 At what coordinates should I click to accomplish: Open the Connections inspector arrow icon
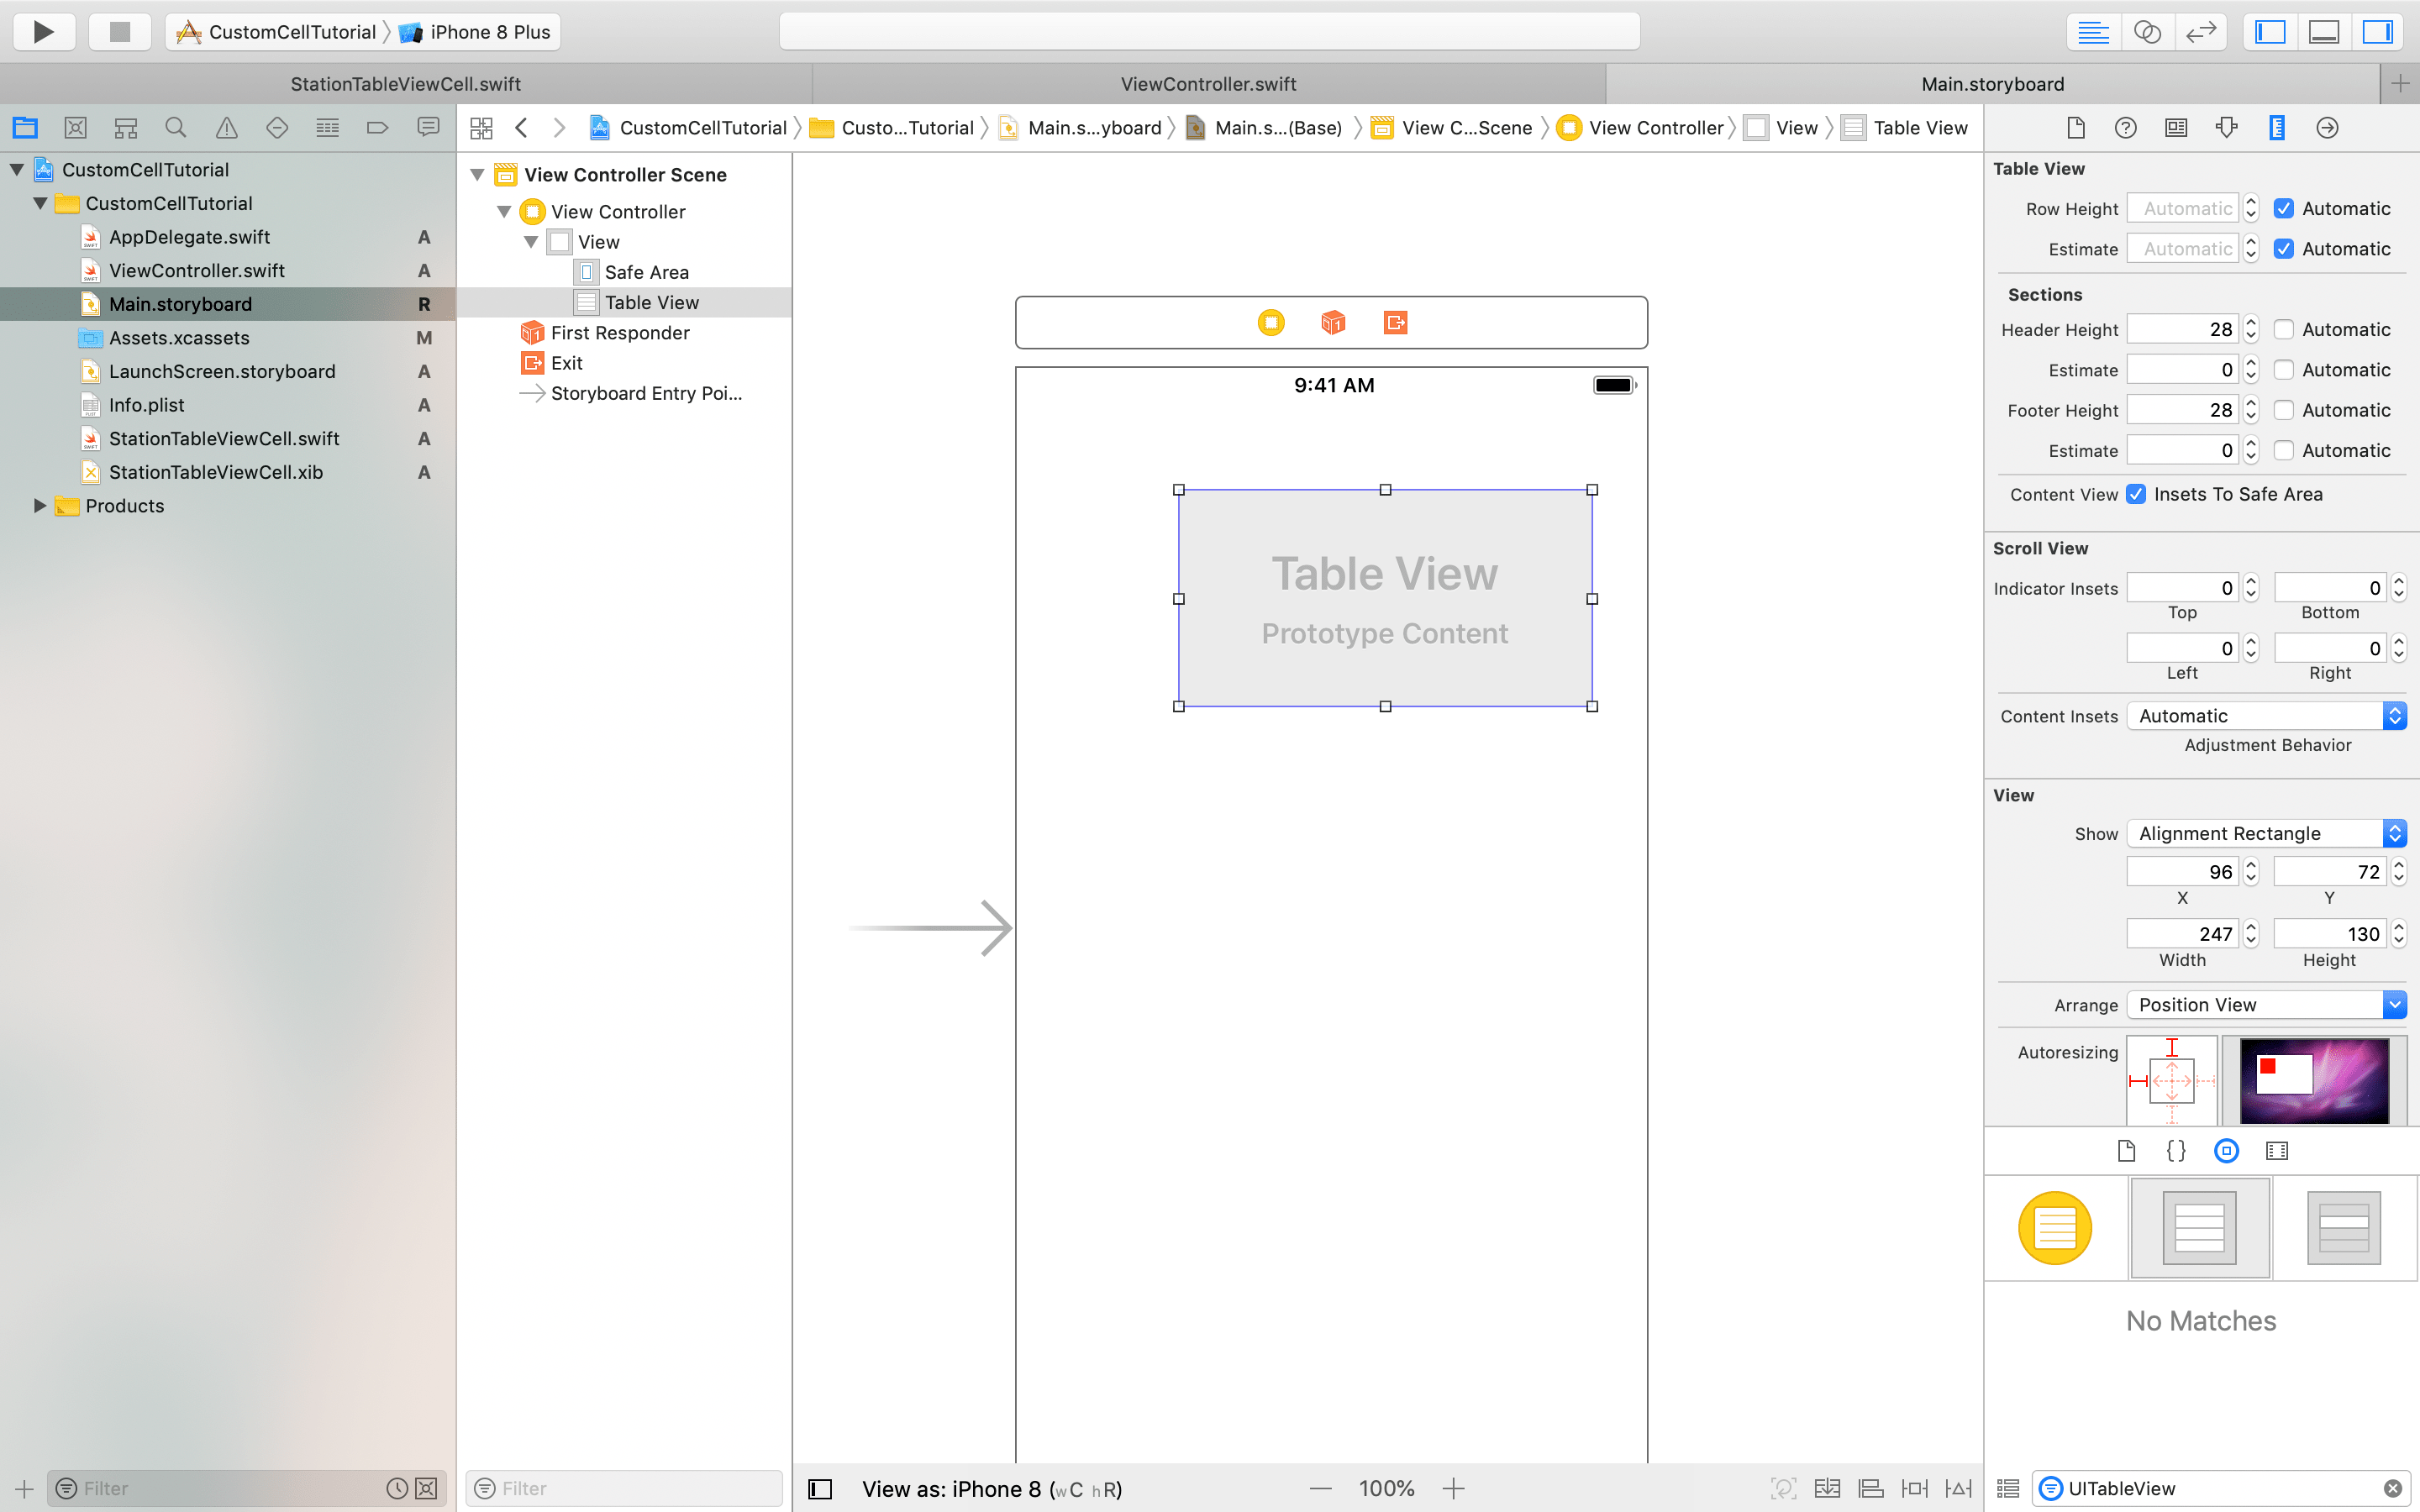[2327, 128]
